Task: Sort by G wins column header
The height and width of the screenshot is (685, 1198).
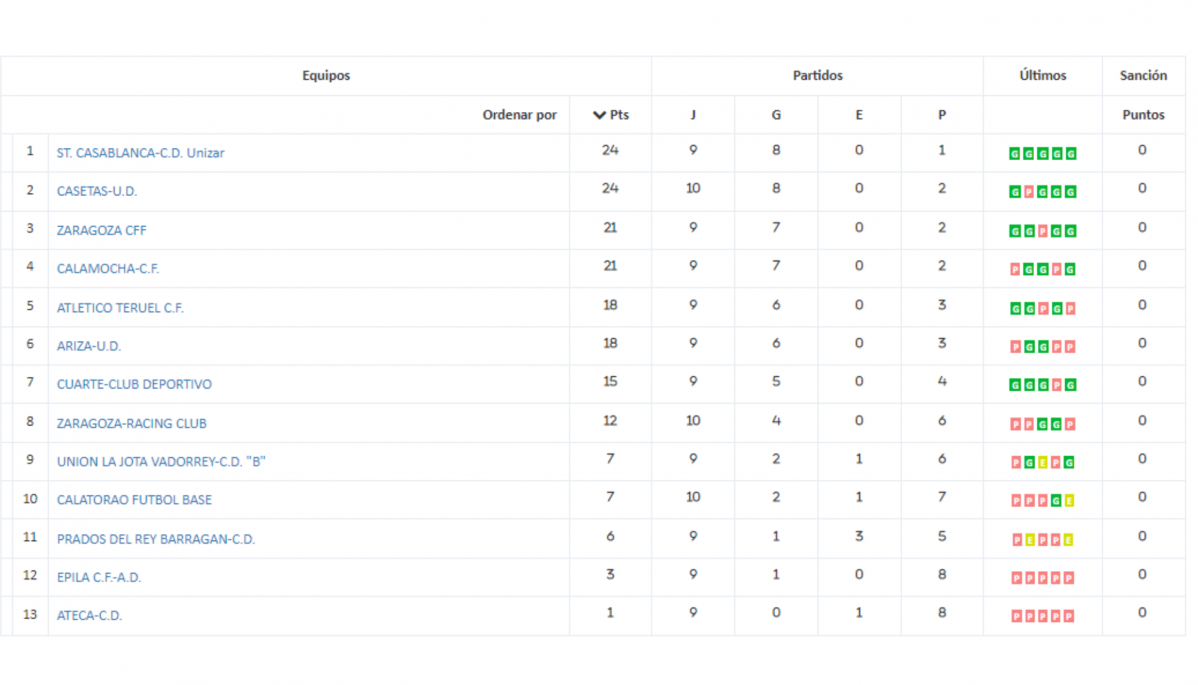Action: 776,115
